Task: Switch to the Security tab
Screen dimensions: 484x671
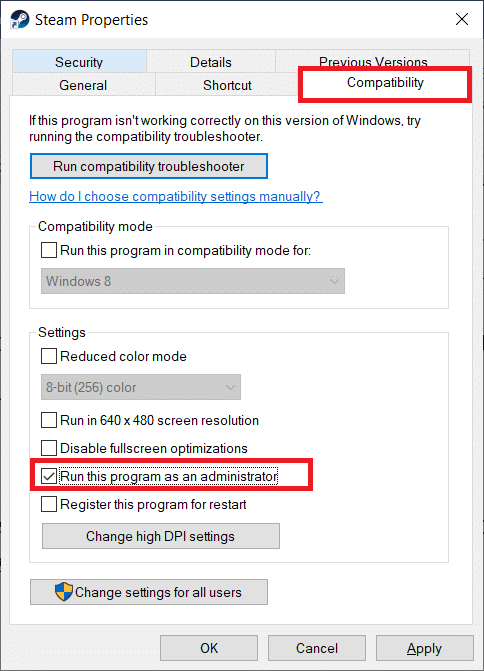Action: [x=79, y=62]
